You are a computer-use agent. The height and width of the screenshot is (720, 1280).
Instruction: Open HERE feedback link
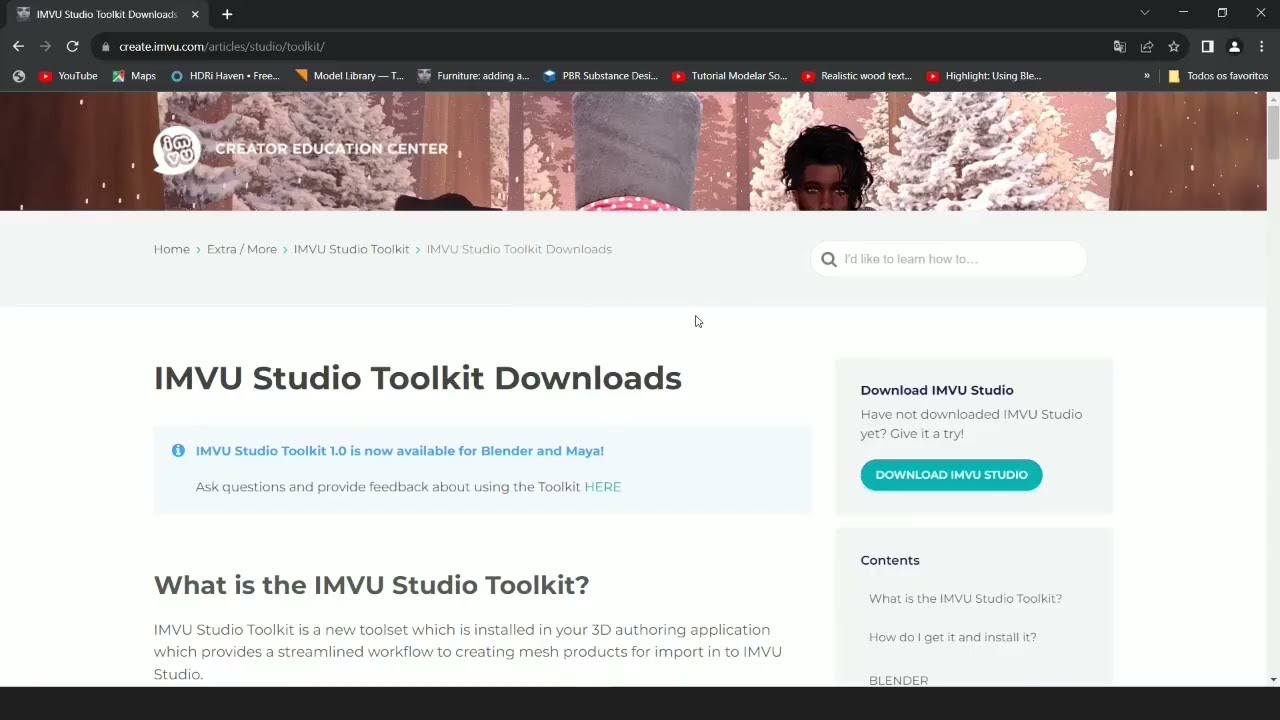(603, 487)
